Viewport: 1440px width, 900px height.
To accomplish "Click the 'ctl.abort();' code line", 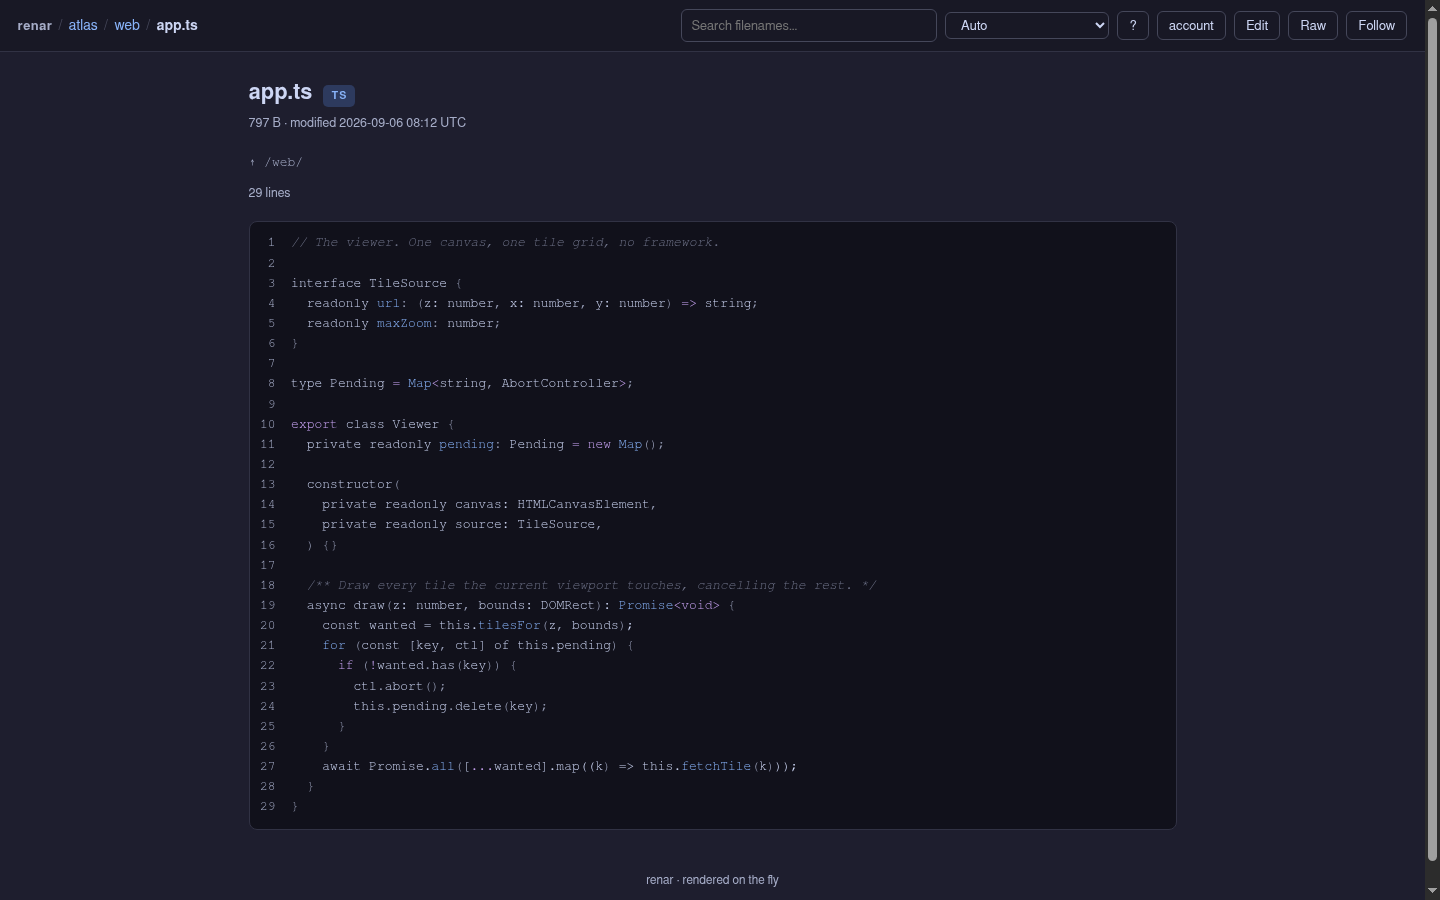I will pyautogui.click(x=399, y=686).
